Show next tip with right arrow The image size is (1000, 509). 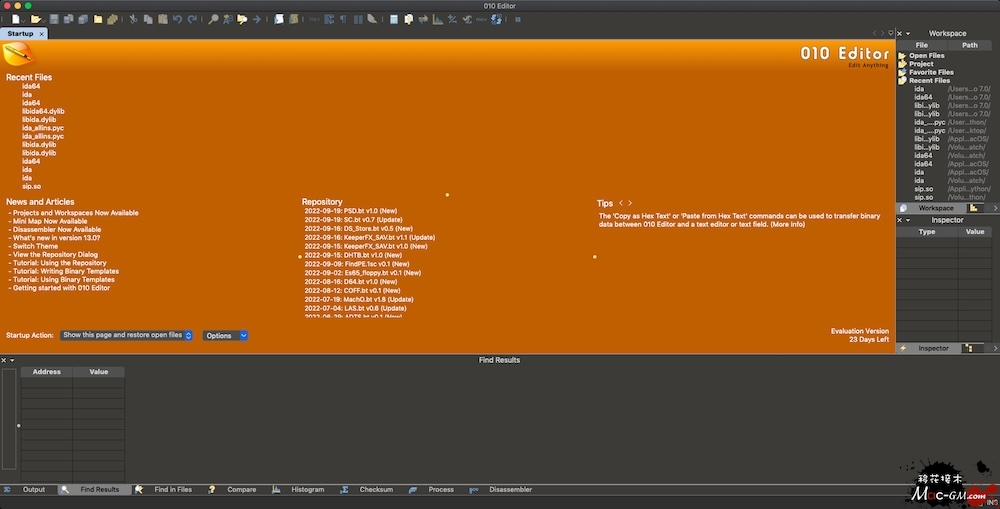point(630,203)
